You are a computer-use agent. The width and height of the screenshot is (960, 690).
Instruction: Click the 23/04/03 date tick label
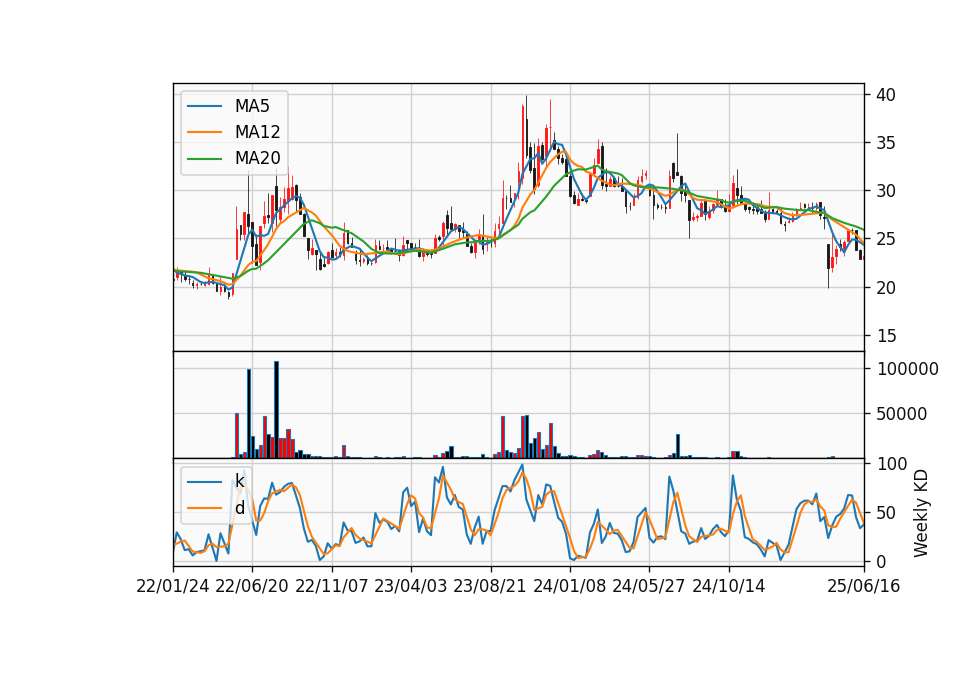(x=411, y=586)
